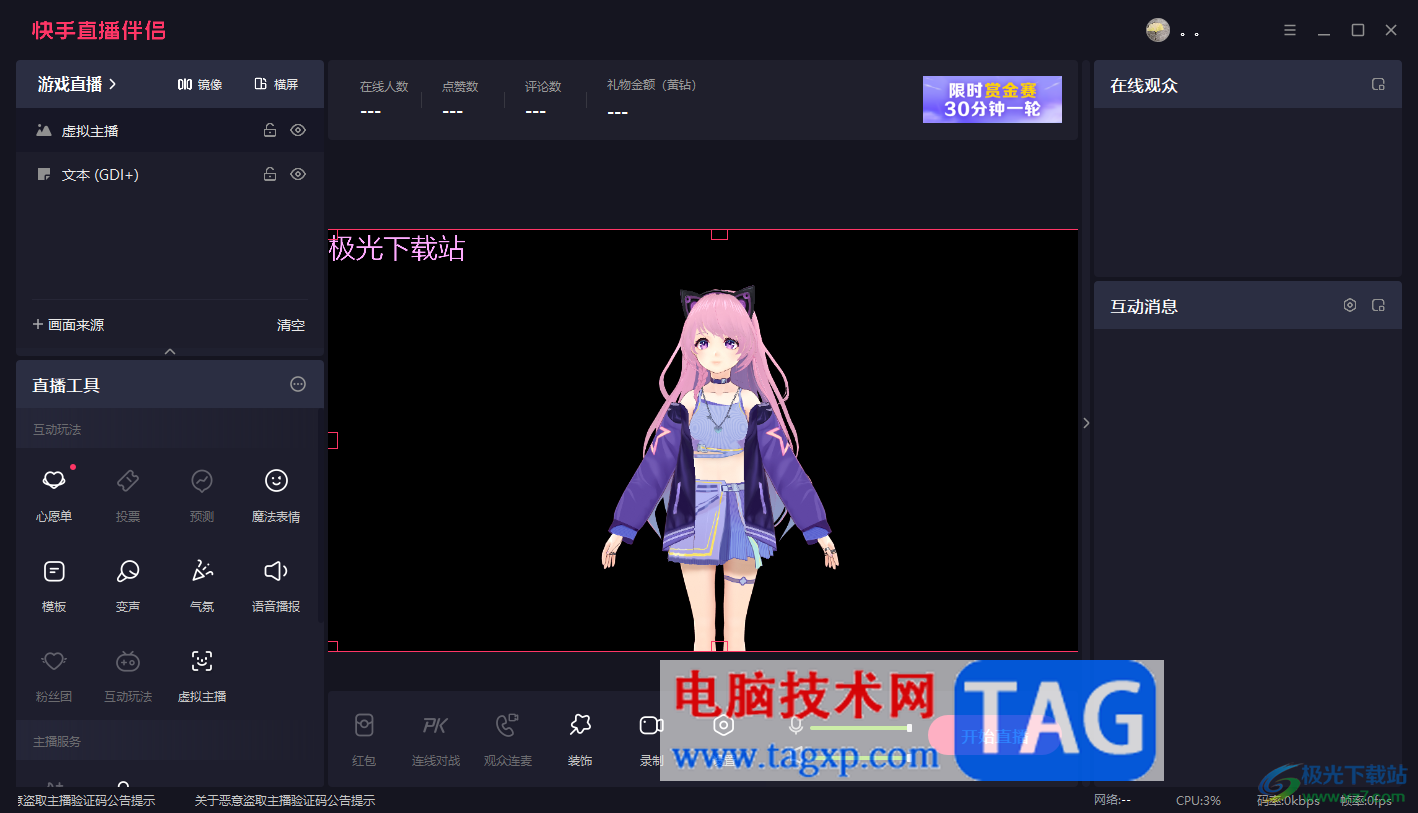Click the 互动玩法 section label
1418x813 pixels.
[x=57, y=430]
